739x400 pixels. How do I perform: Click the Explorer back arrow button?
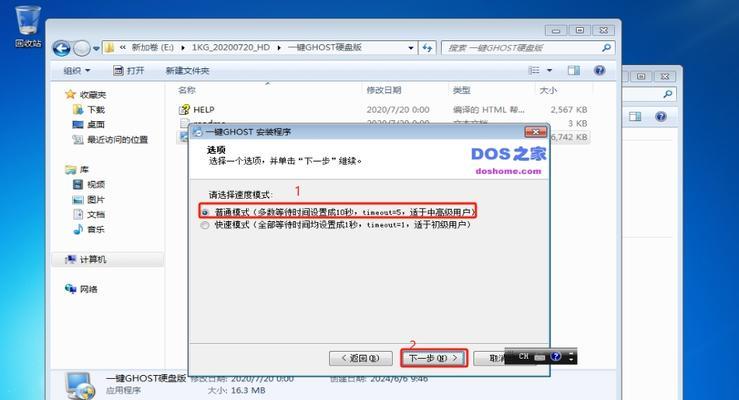(x=62, y=48)
